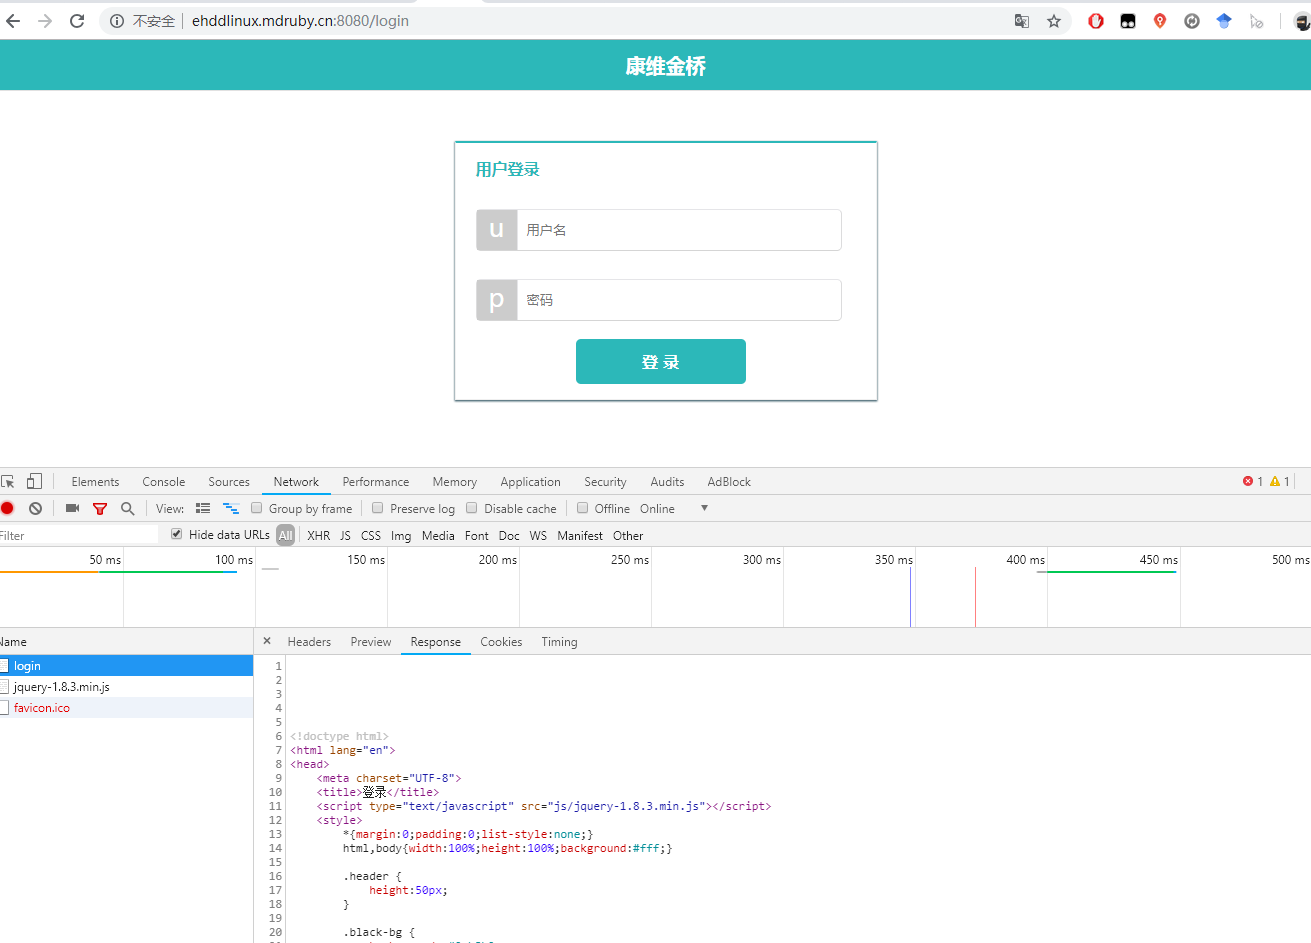The height and width of the screenshot is (943, 1311).
Task: Open the Online throttling dropdown
Action: 673,508
